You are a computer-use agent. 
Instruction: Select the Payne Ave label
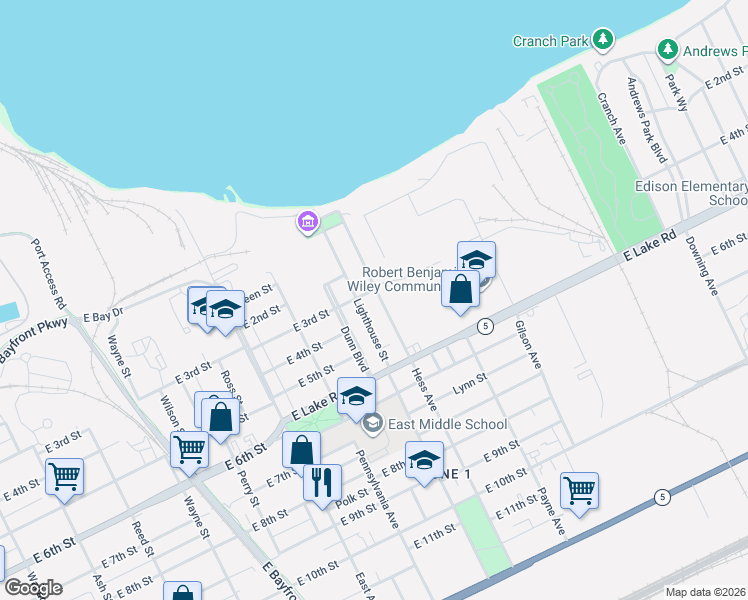[551, 511]
